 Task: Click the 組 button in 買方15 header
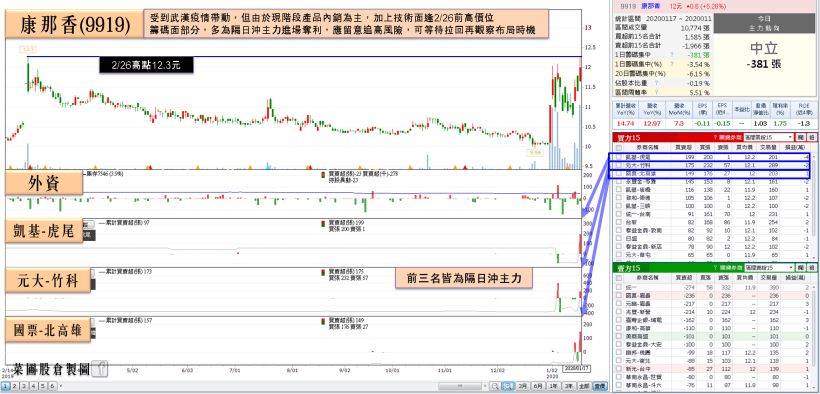click(x=811, y=137)
